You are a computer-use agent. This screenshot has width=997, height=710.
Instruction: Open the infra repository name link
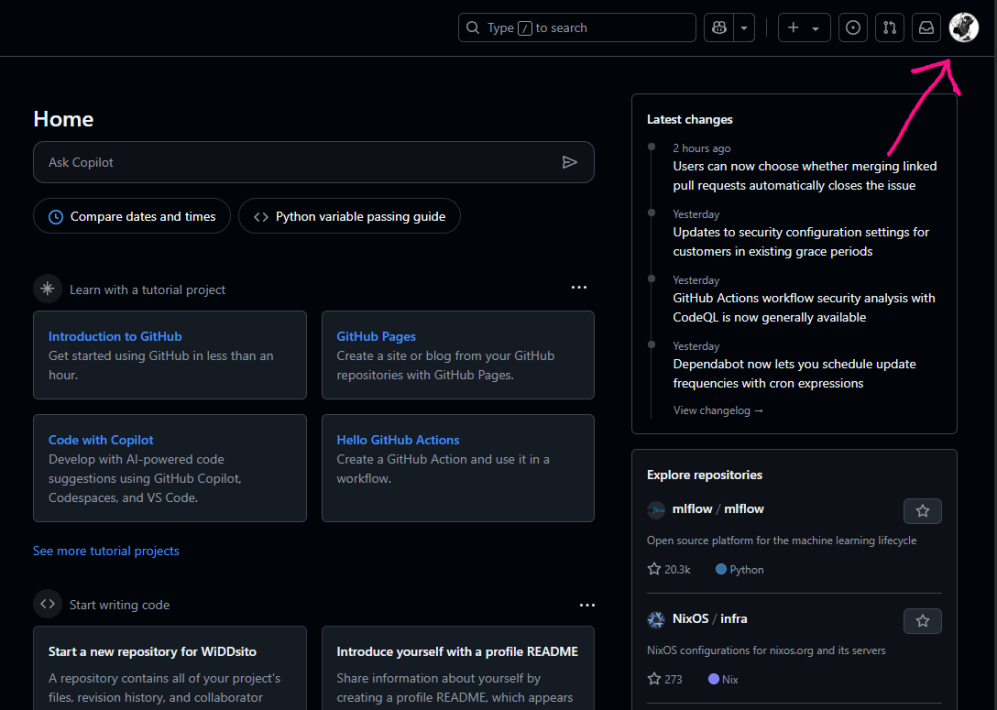pyautogui.click(x=734, y=619)
